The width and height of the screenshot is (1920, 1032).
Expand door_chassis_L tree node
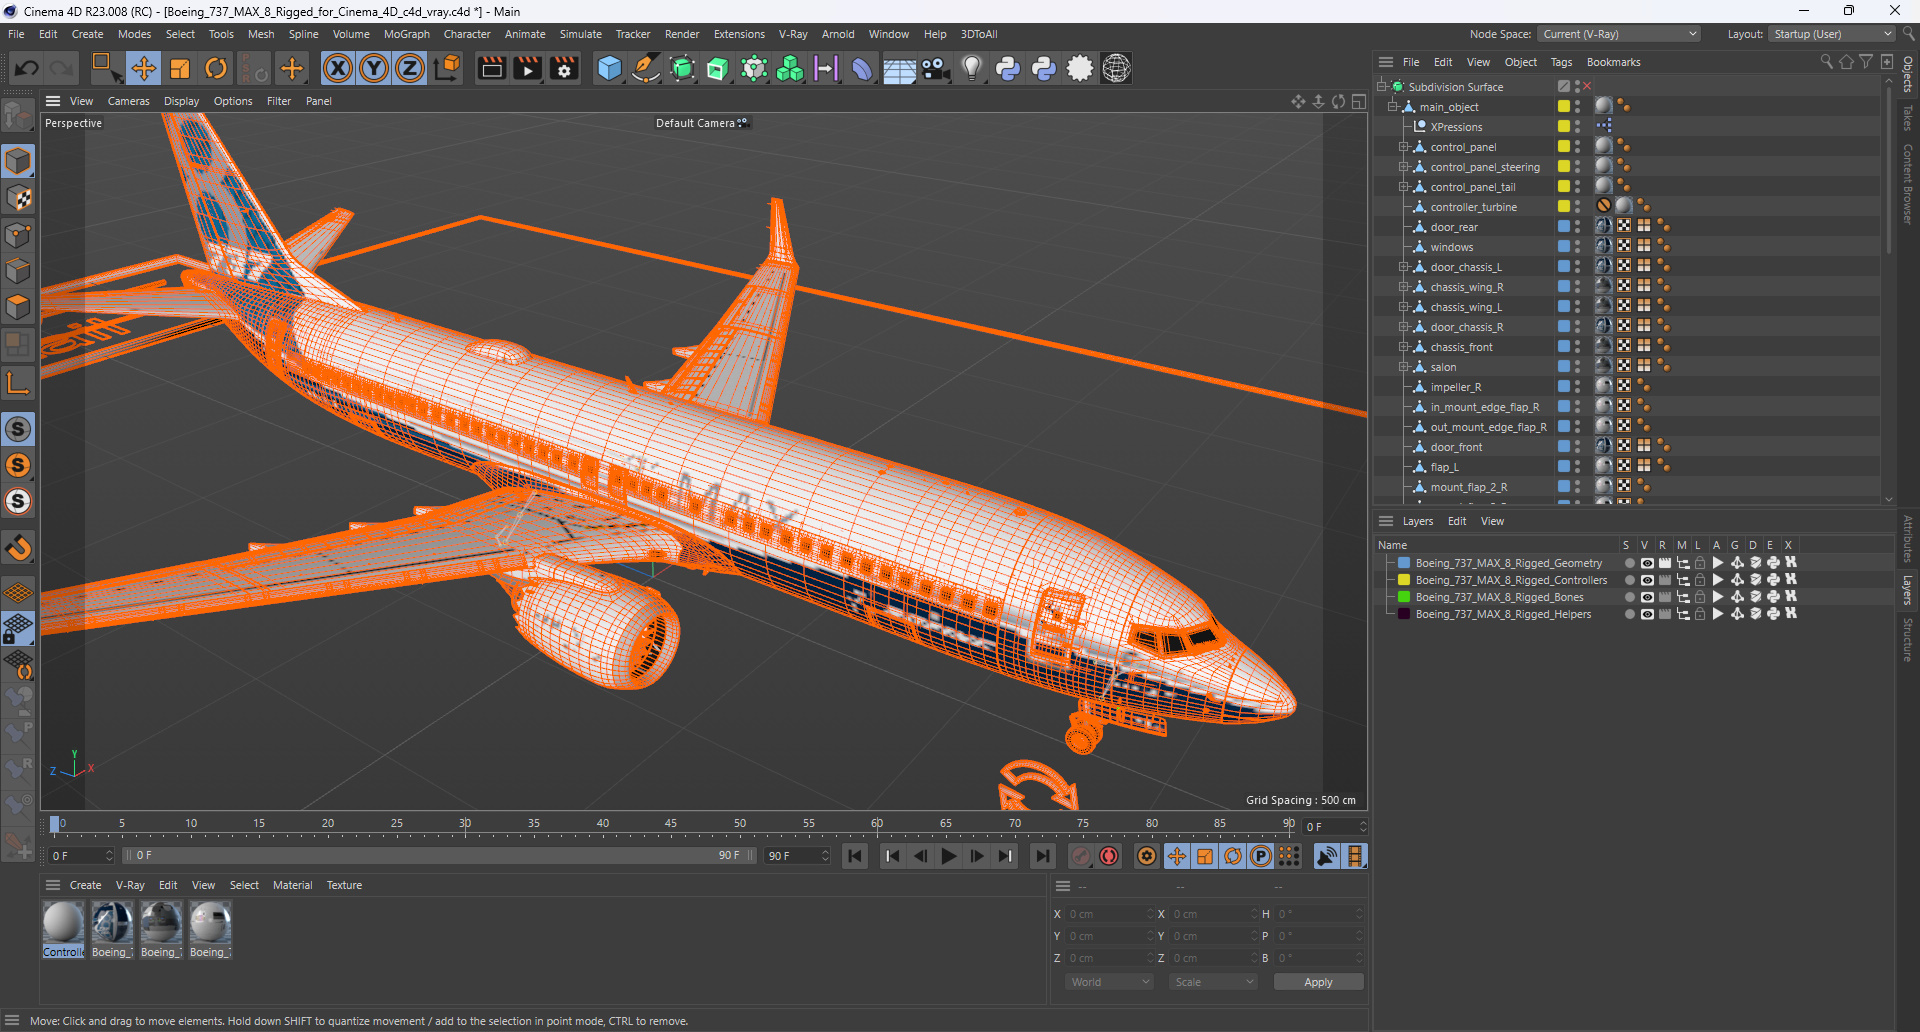click(x=1403, y=267)
